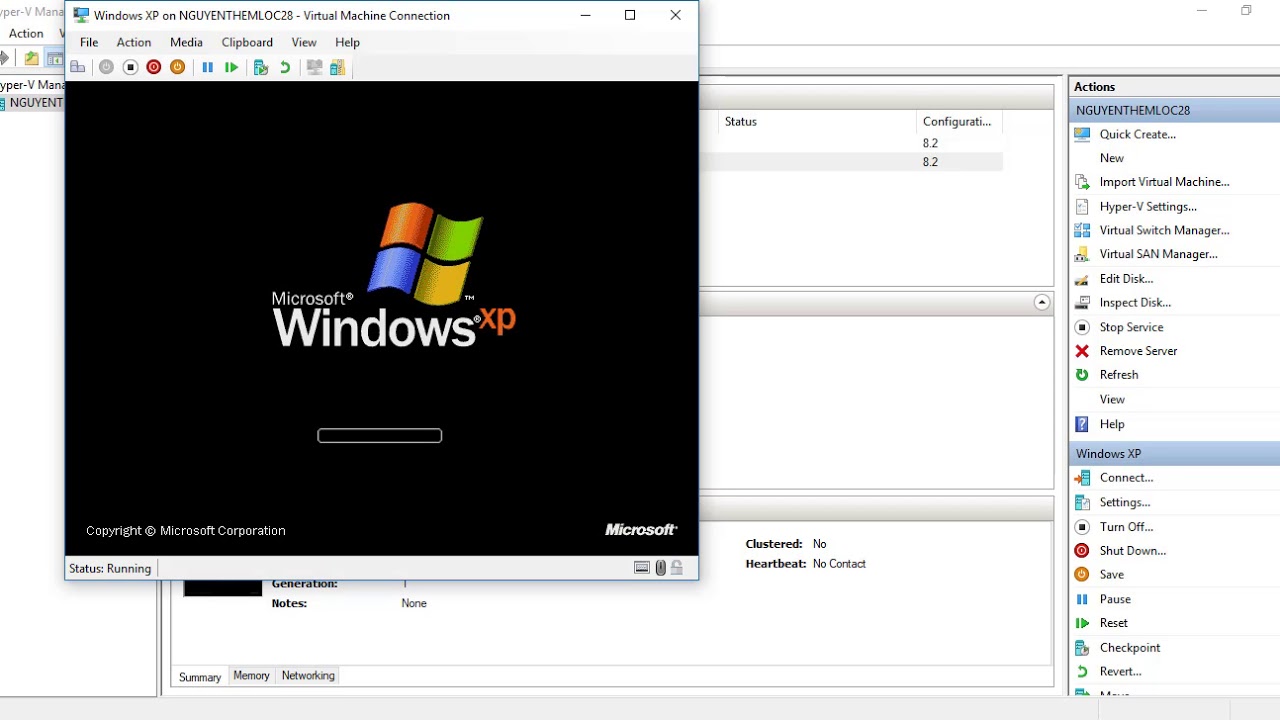Send Ctrl+Alt+Delete from the VM toolbar
The width and height of the screenshot is (1280, 720).
tap(78, 67)
